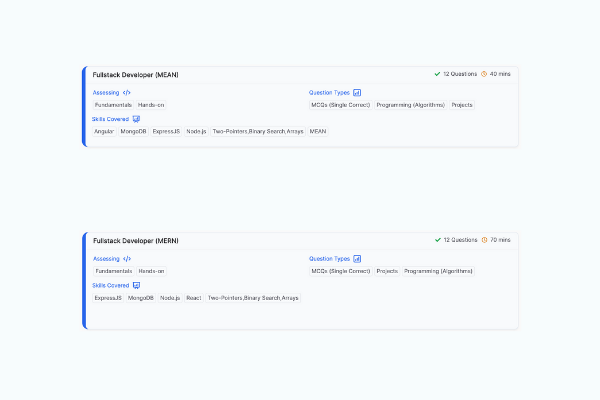Click Skills Covered icon in MEAN card
The height and width of the screenshot is (400, 600).
[137, 118]
